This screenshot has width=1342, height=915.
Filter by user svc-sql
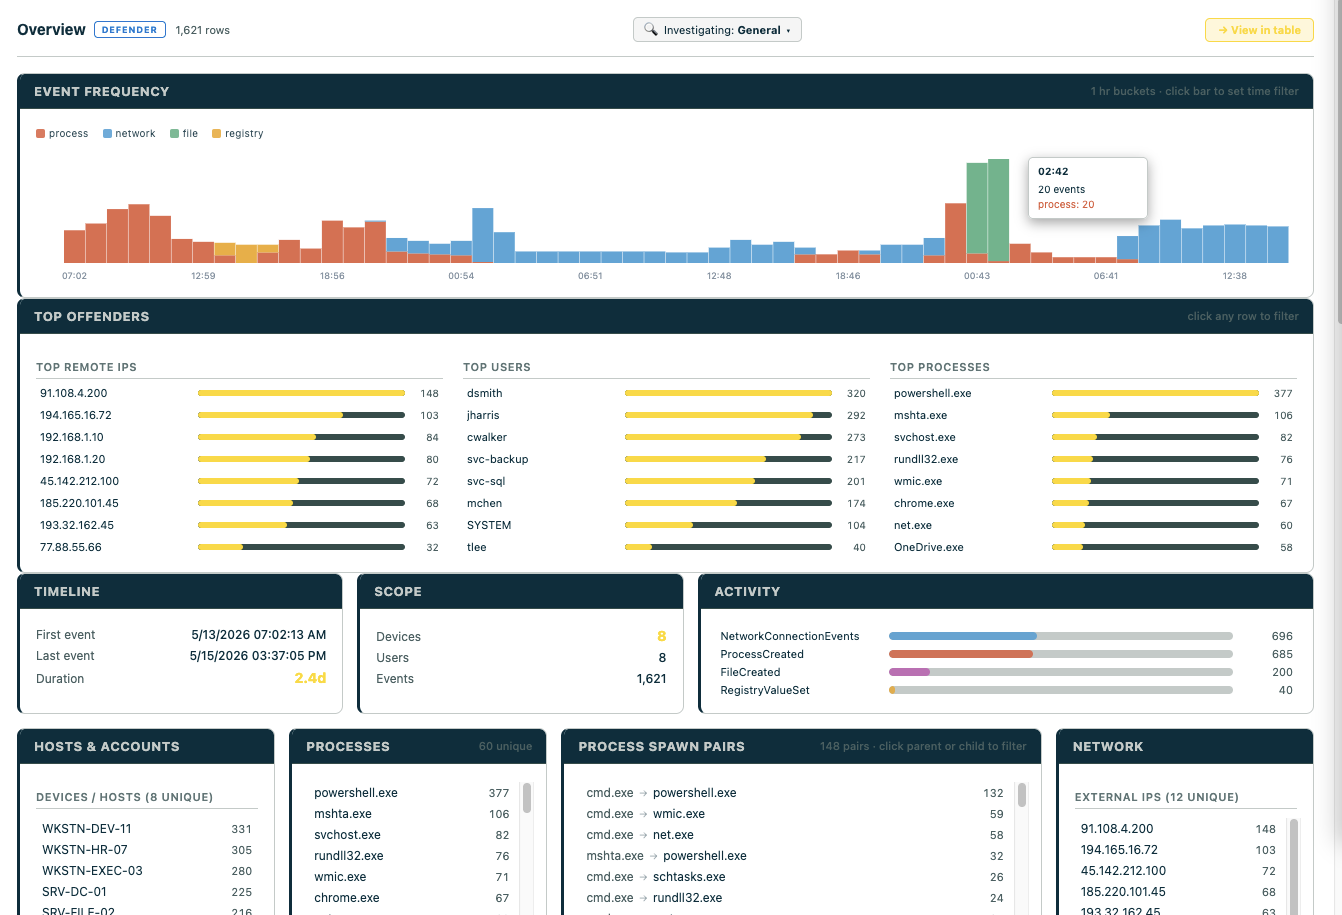click(x=666, y=481)
